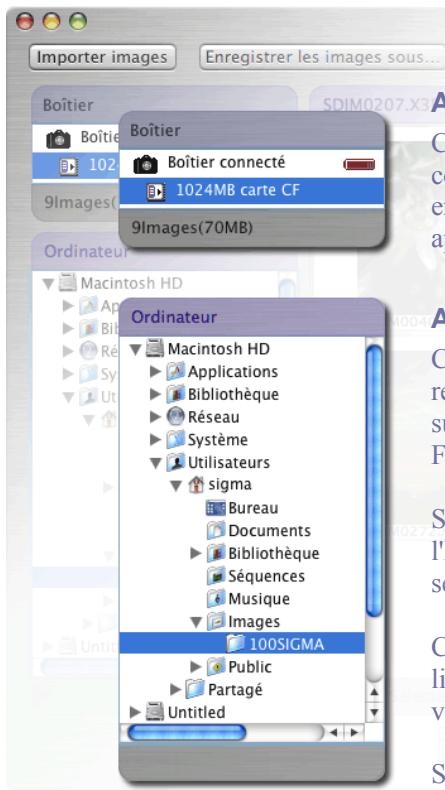Select Boîtier connecté camera icon

coord(146,164)
